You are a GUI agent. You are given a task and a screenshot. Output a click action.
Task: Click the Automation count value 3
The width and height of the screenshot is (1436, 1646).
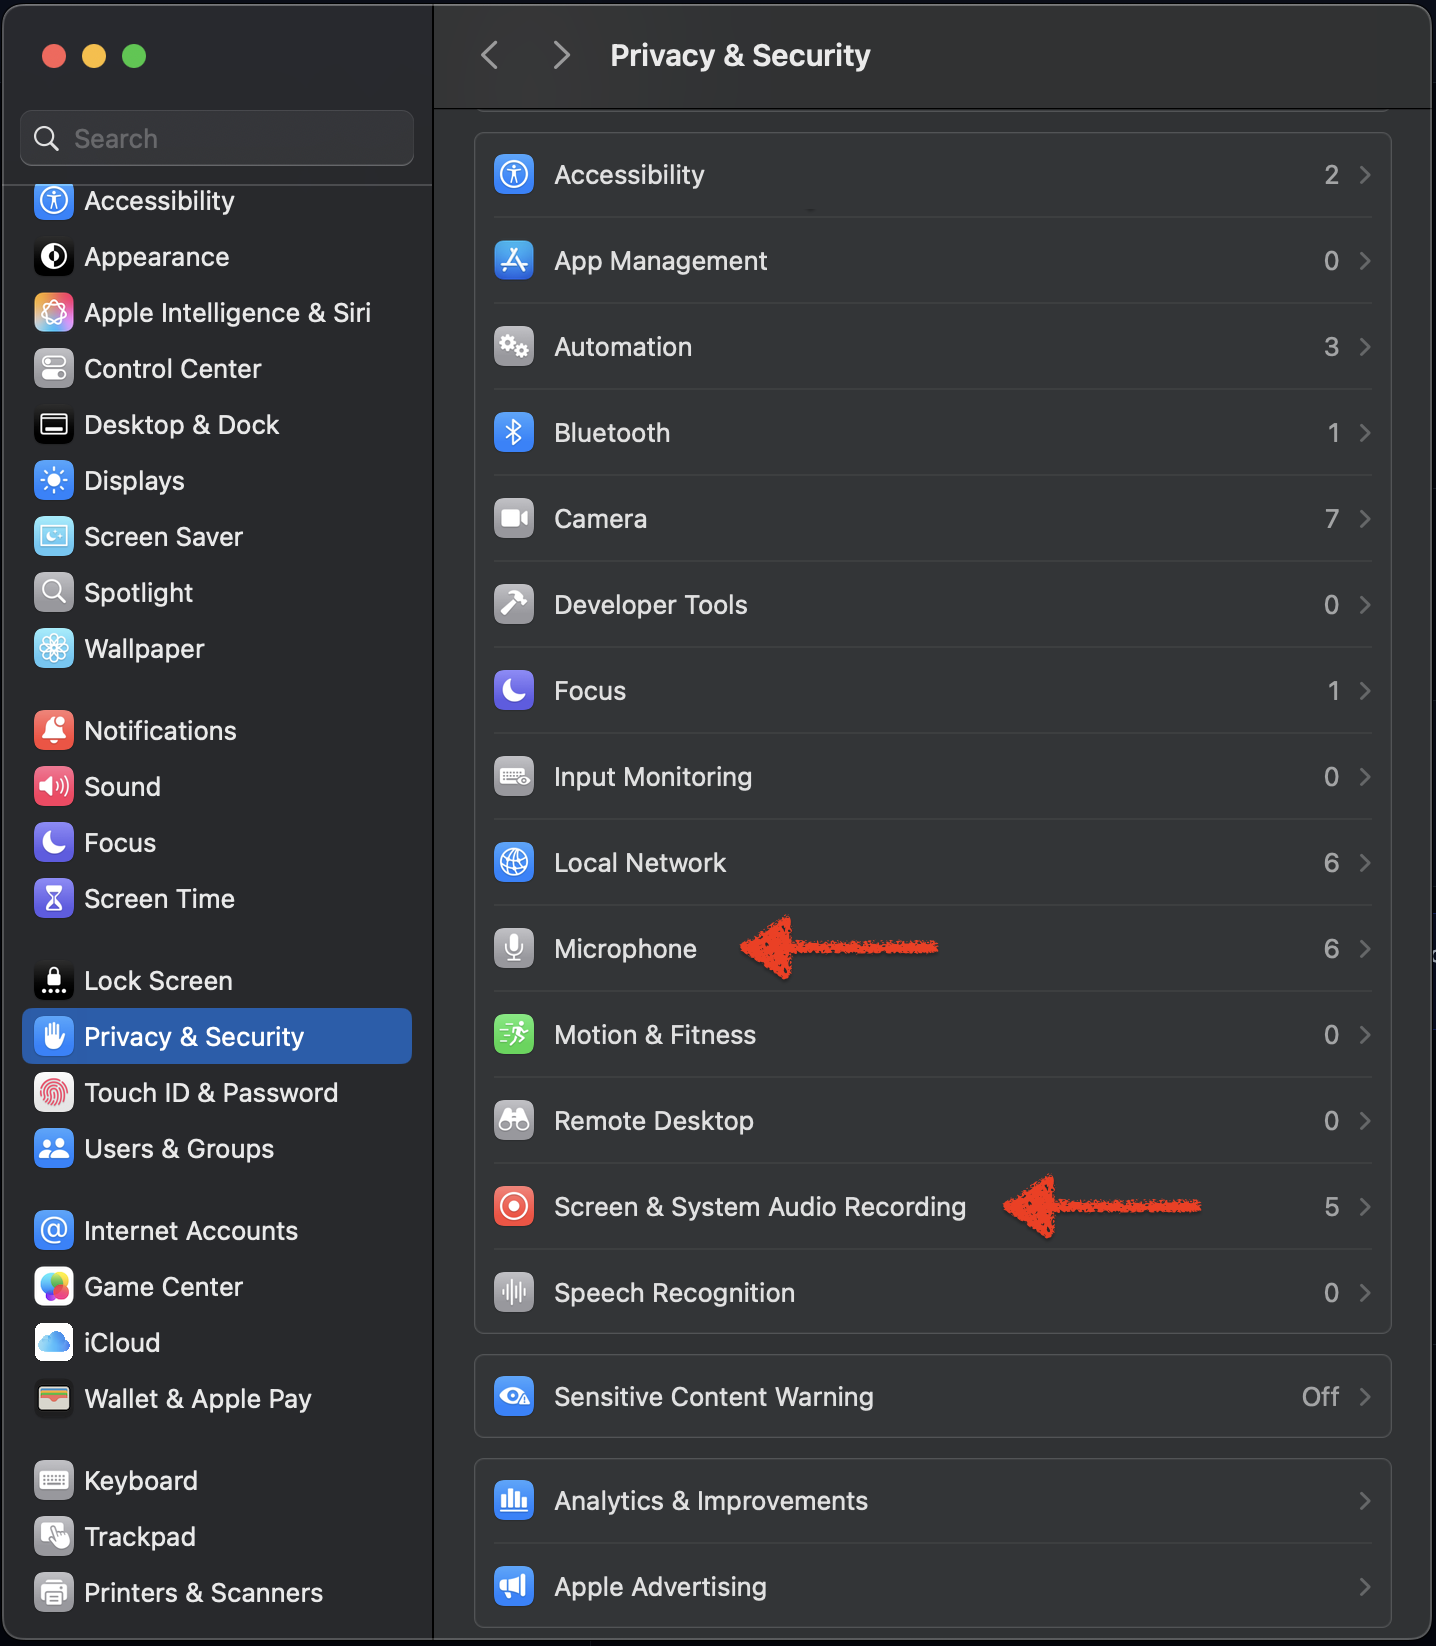(x=1332, y=347)
